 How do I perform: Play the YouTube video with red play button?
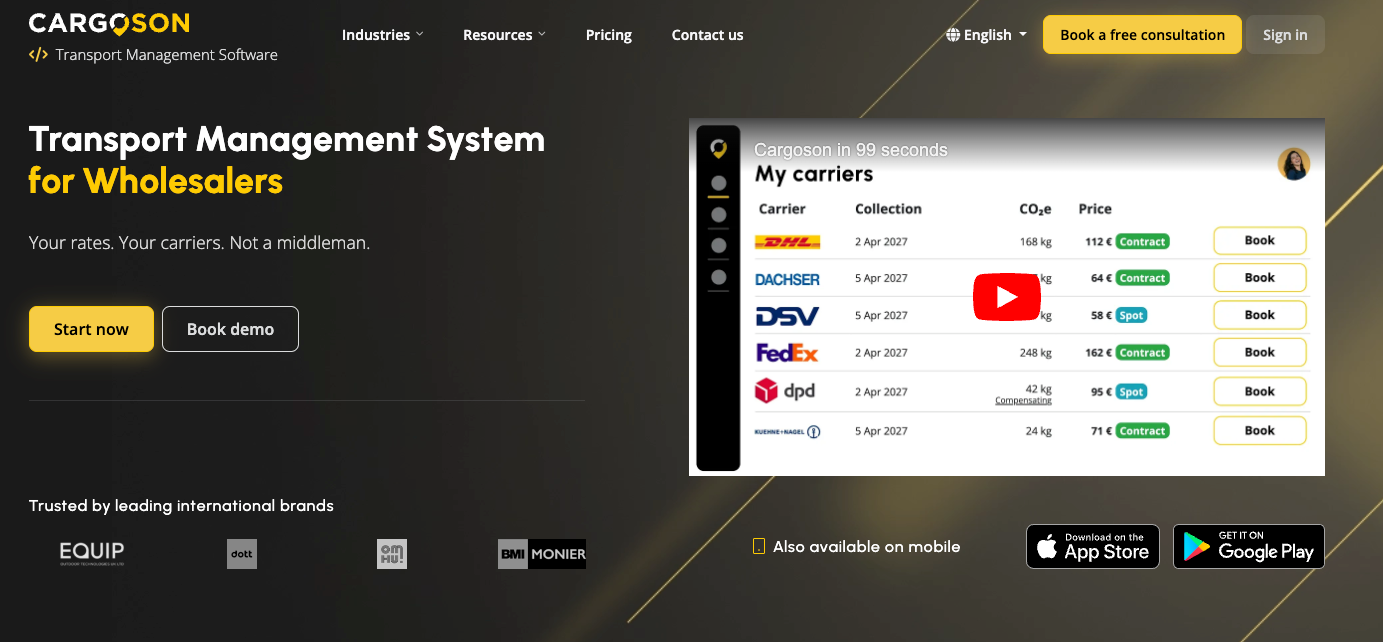(x=1007, y=297)
